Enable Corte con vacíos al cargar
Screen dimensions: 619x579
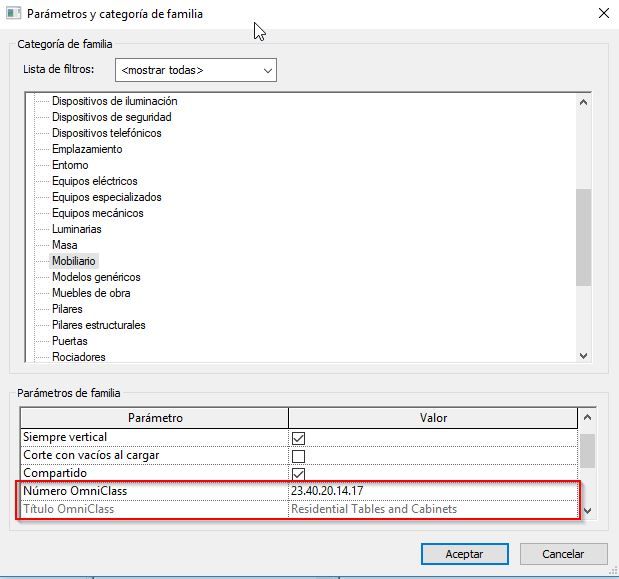(x=298, y=456)
